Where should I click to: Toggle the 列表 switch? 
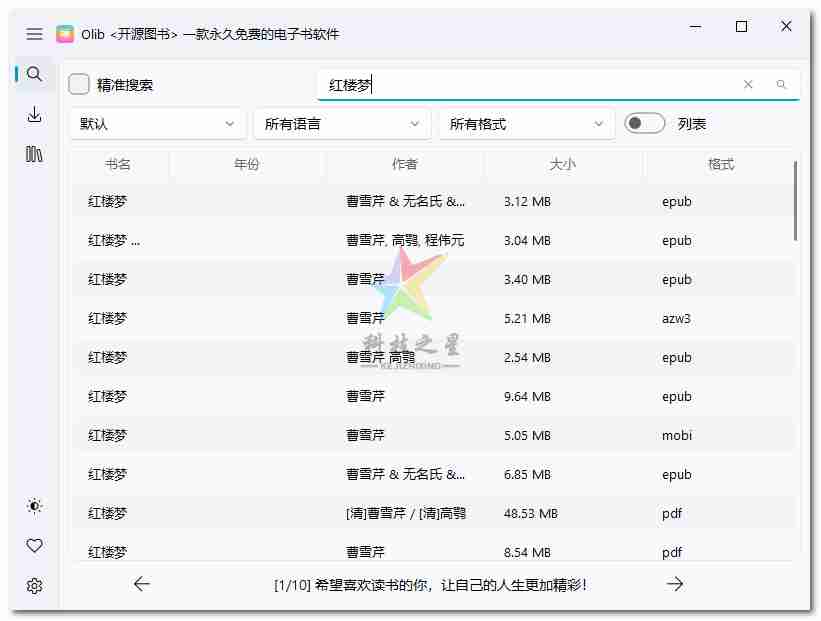click(645, 124)
